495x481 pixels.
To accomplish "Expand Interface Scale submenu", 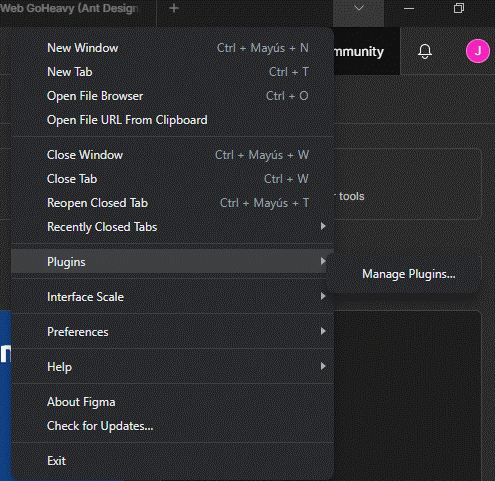I will click(x=172, y=297).
